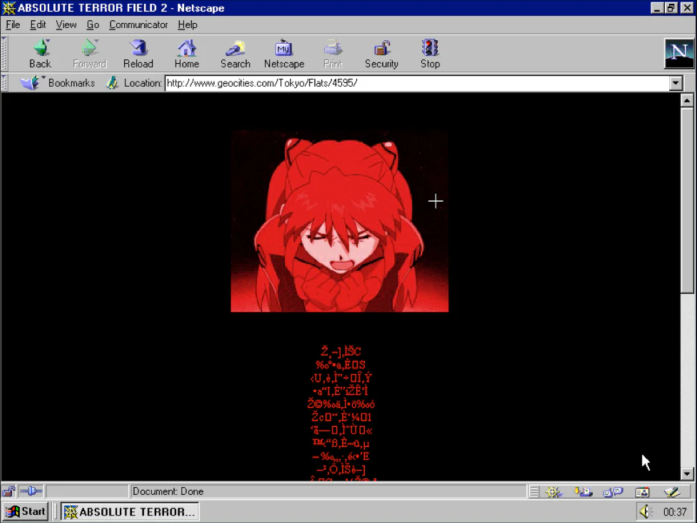Click the Back navigation icon

coord(40,53)
